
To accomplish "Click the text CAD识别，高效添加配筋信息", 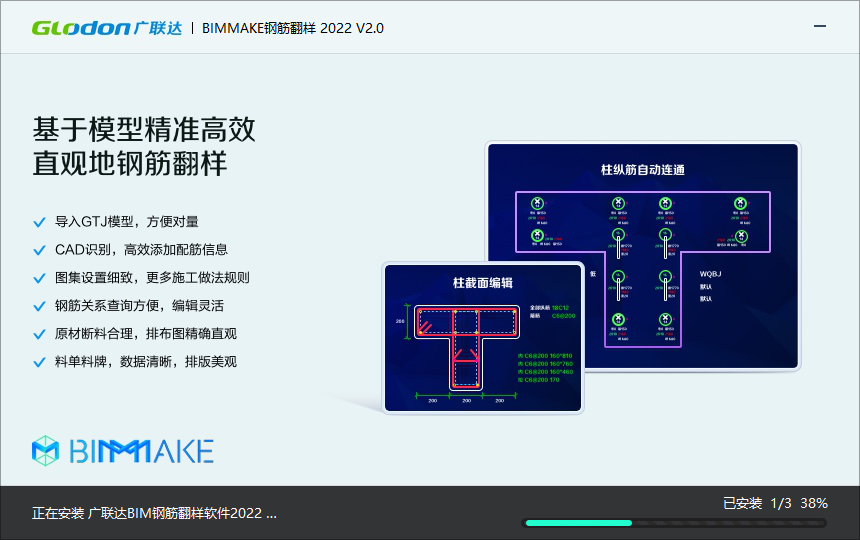I will coord(142,249).
